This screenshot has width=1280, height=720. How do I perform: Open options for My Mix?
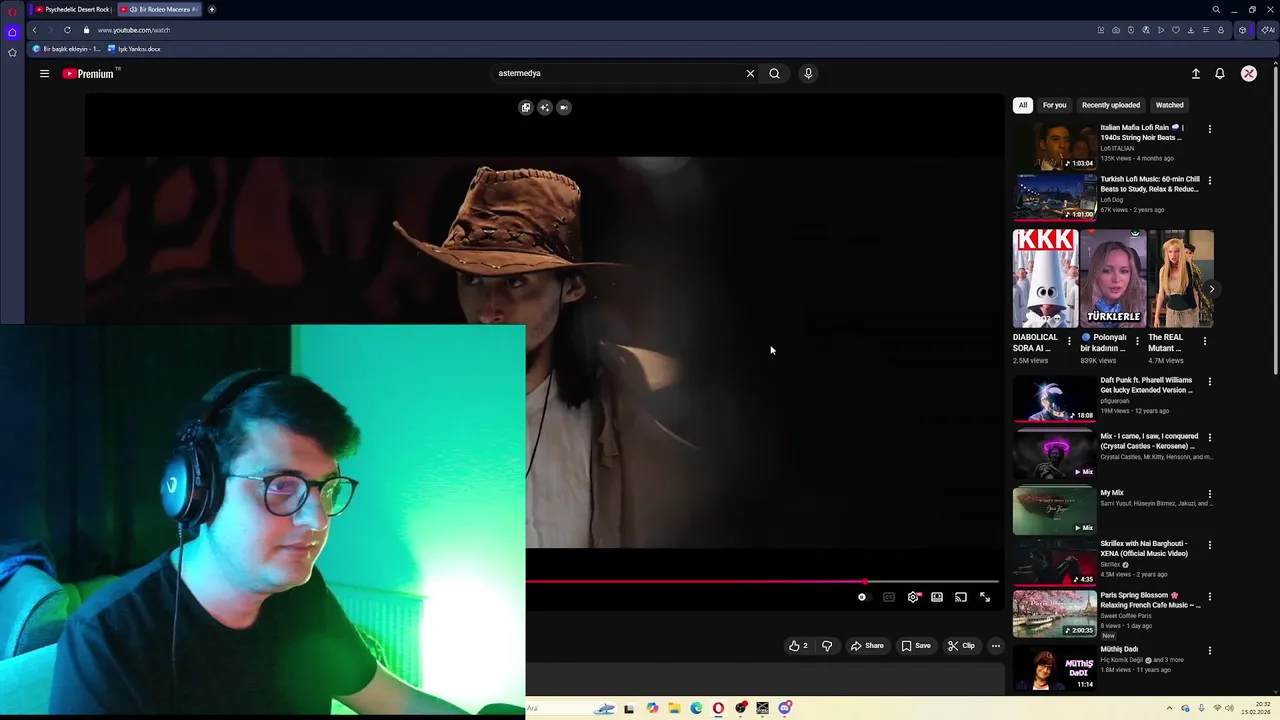click(x=1209, y=494)
